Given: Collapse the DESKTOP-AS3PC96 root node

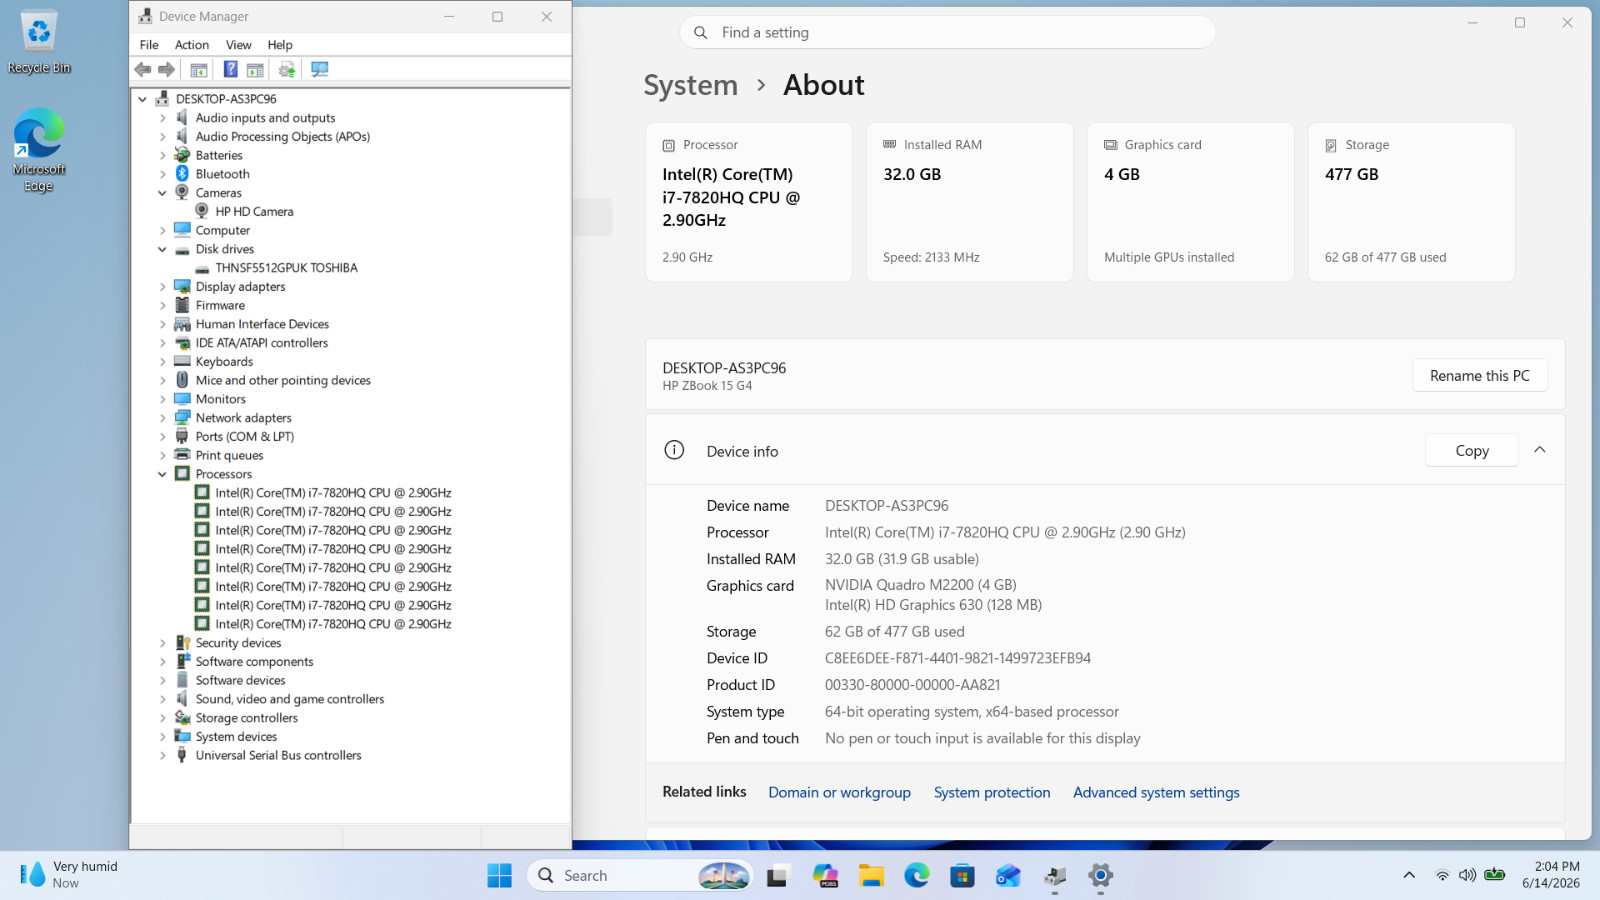Looking at the screenshot, I should tap(143, 99).
